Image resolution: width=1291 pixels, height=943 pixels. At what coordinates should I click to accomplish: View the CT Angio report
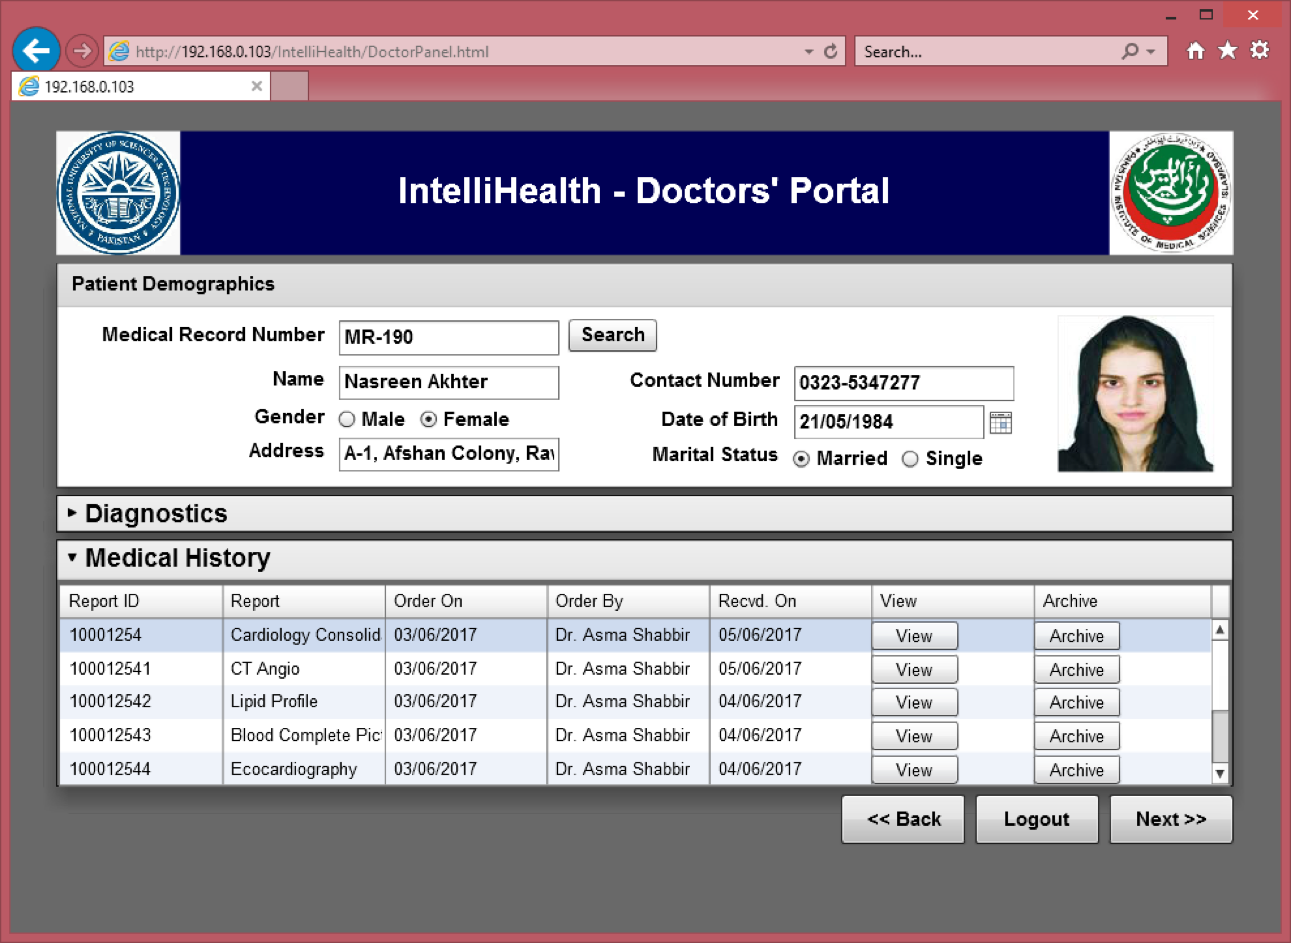[x=914, y=669]
